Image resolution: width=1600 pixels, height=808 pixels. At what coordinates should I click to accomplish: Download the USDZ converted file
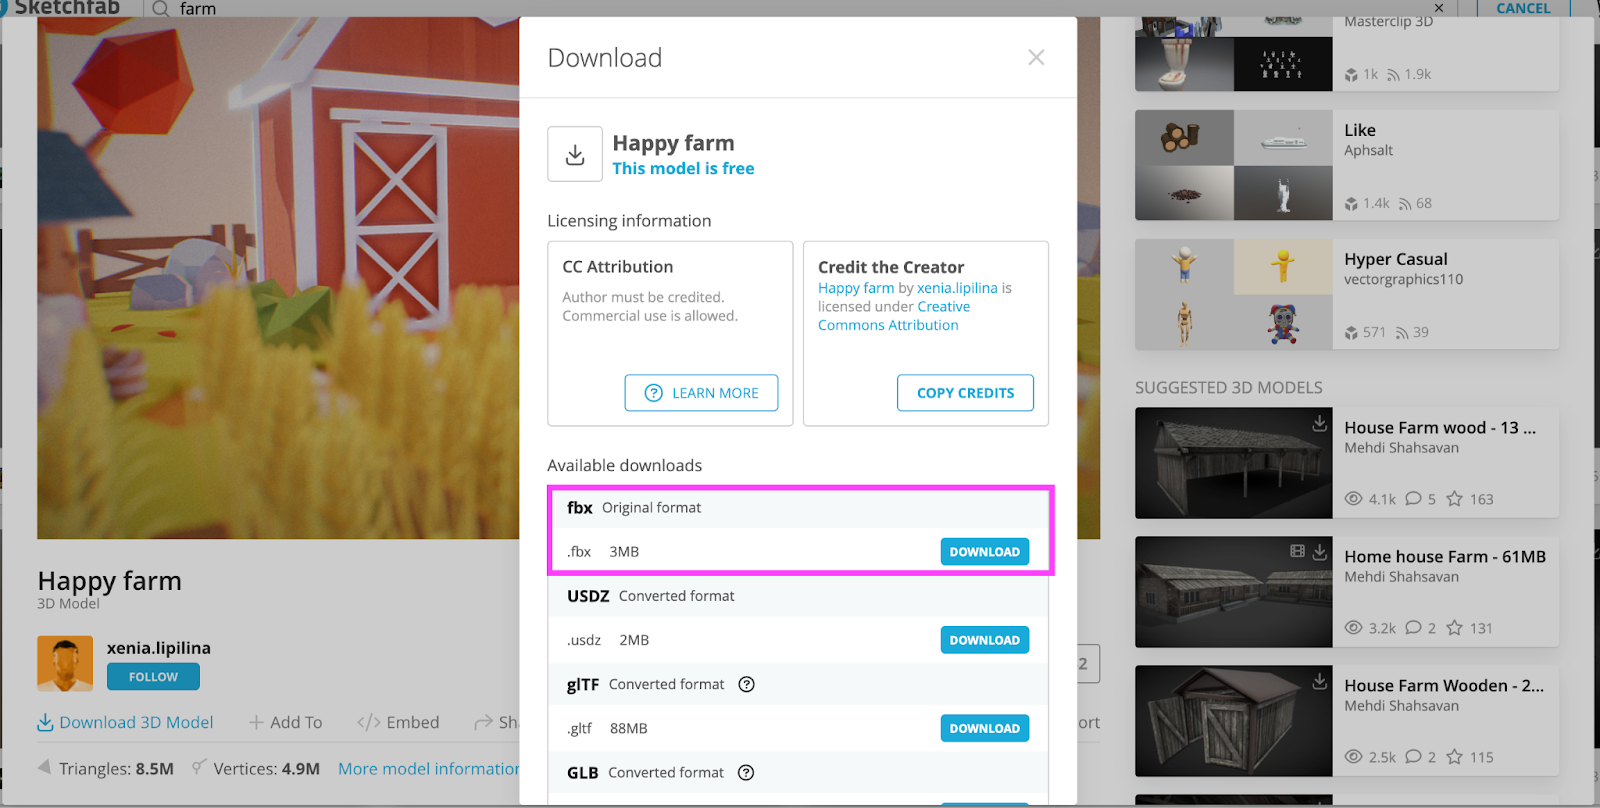984,640
